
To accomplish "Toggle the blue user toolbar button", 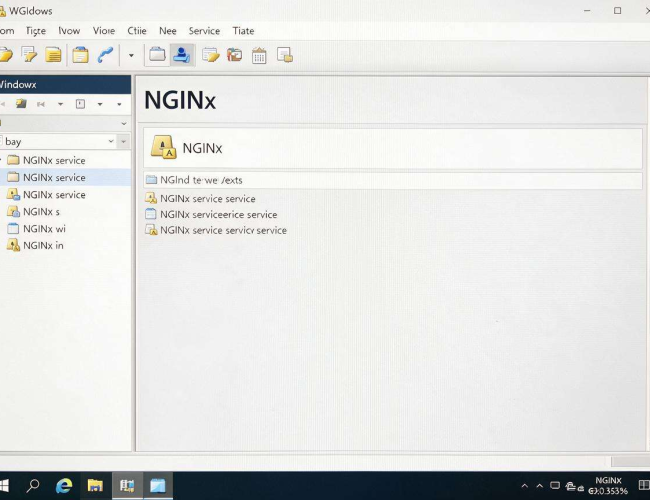I will coord(182,55).
